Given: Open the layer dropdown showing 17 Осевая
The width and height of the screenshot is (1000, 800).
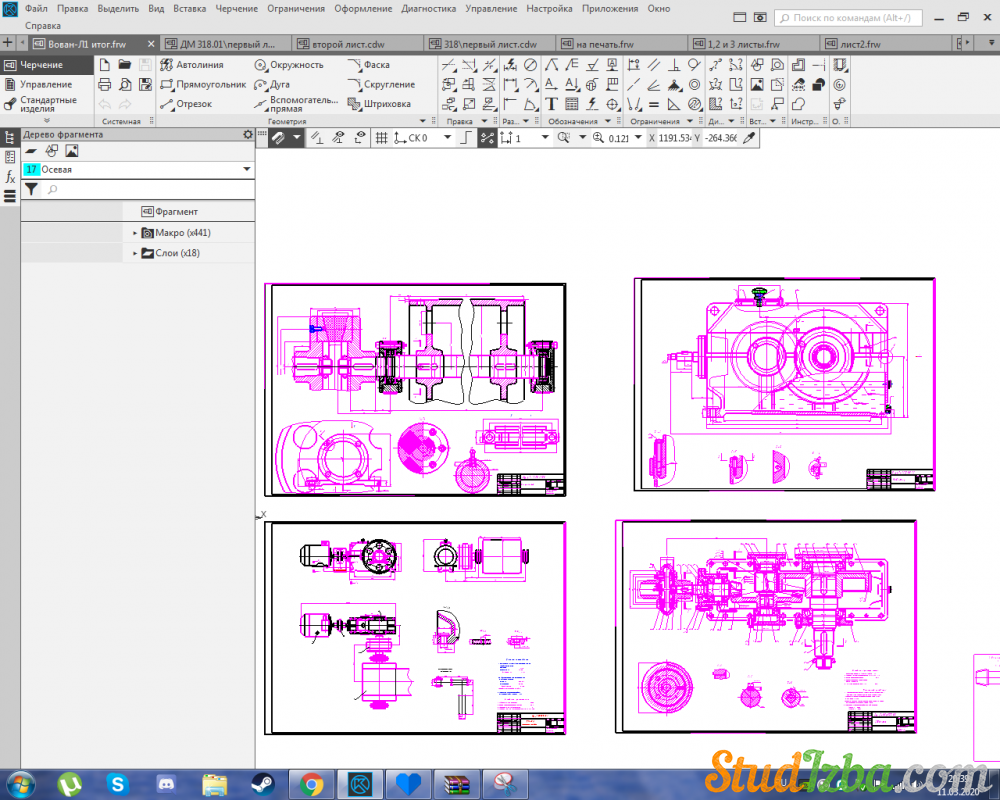Looking at the screenshot, I should [246, 170].
